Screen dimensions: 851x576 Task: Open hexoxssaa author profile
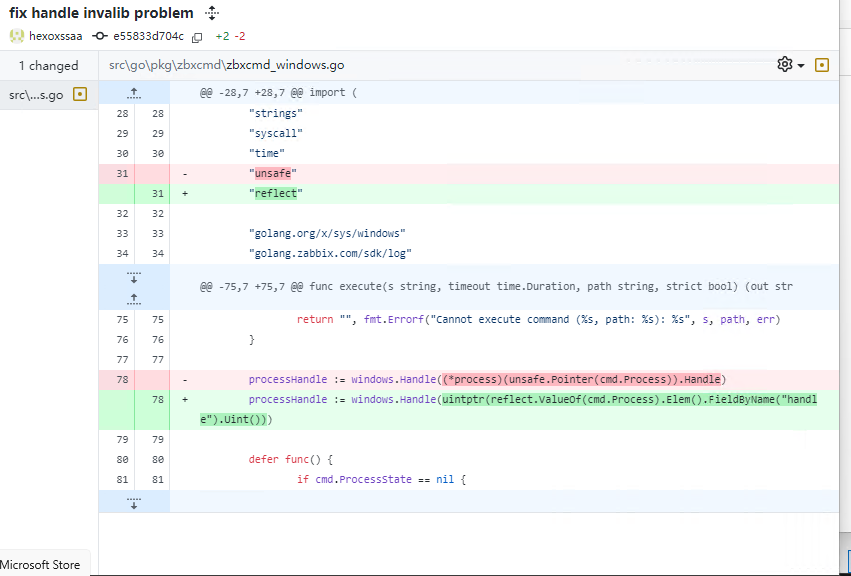(56, 36)
